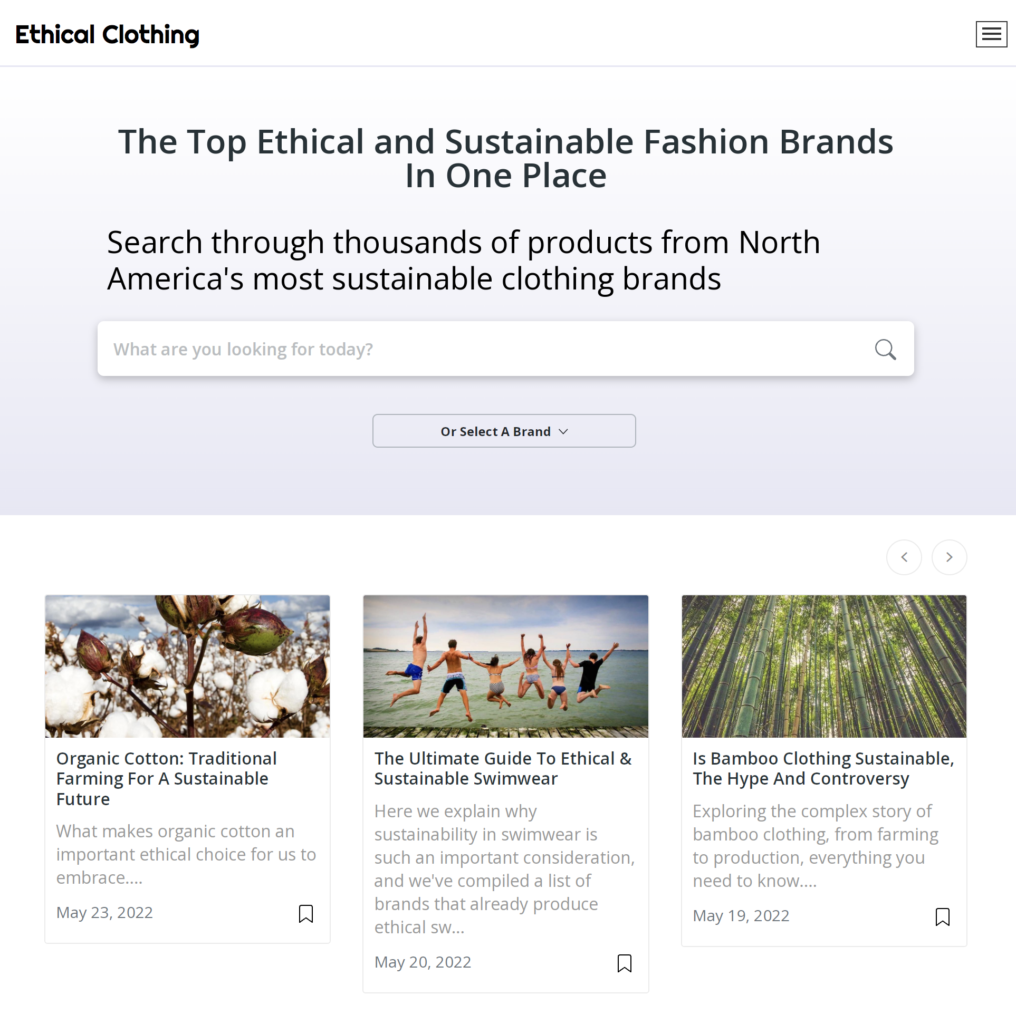Click the bamboo article excerpt text
1016x1024 pixels.
pyautogui.click(x=816, y=846)
